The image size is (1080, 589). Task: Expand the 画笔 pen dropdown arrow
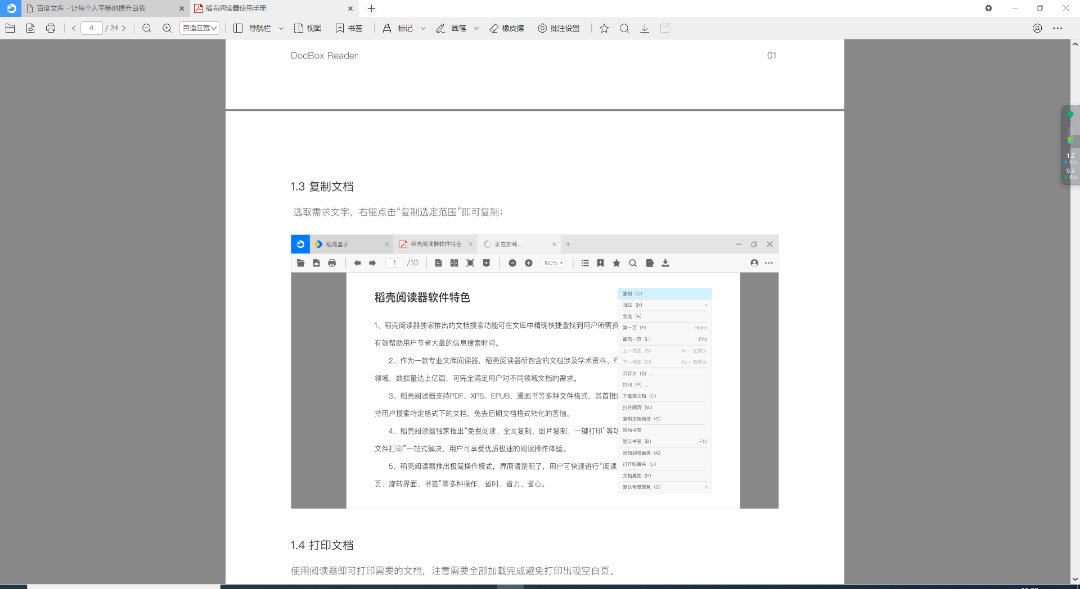pyautogui.click(x=476, y=28)
